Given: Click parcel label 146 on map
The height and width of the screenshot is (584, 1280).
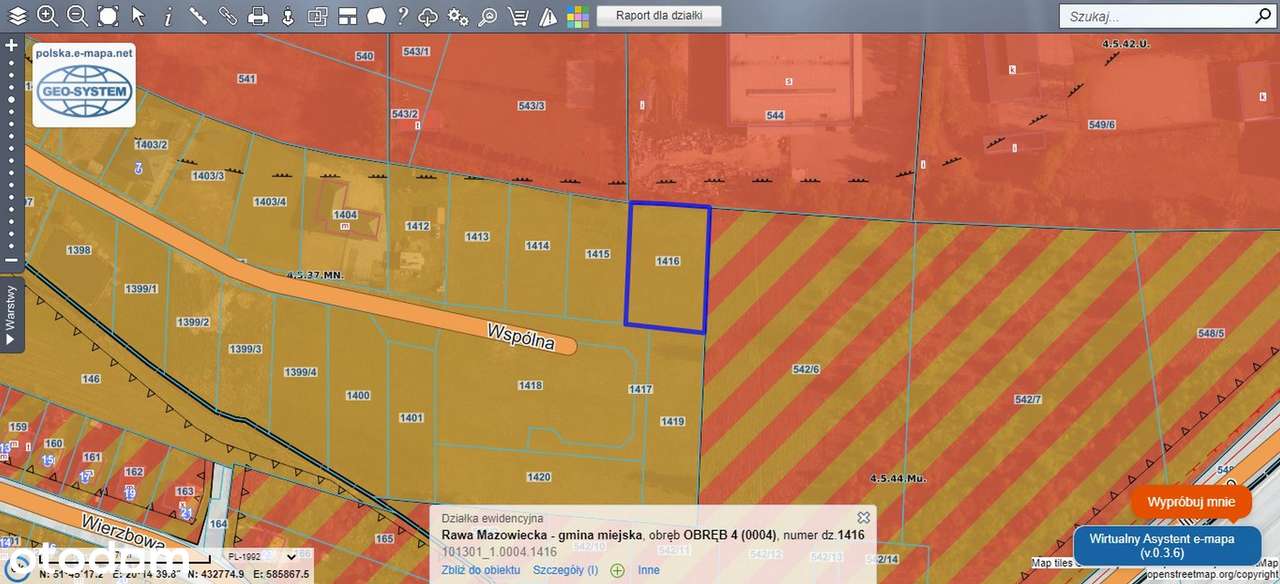Looking at the screenshot, I should [91, 378].
